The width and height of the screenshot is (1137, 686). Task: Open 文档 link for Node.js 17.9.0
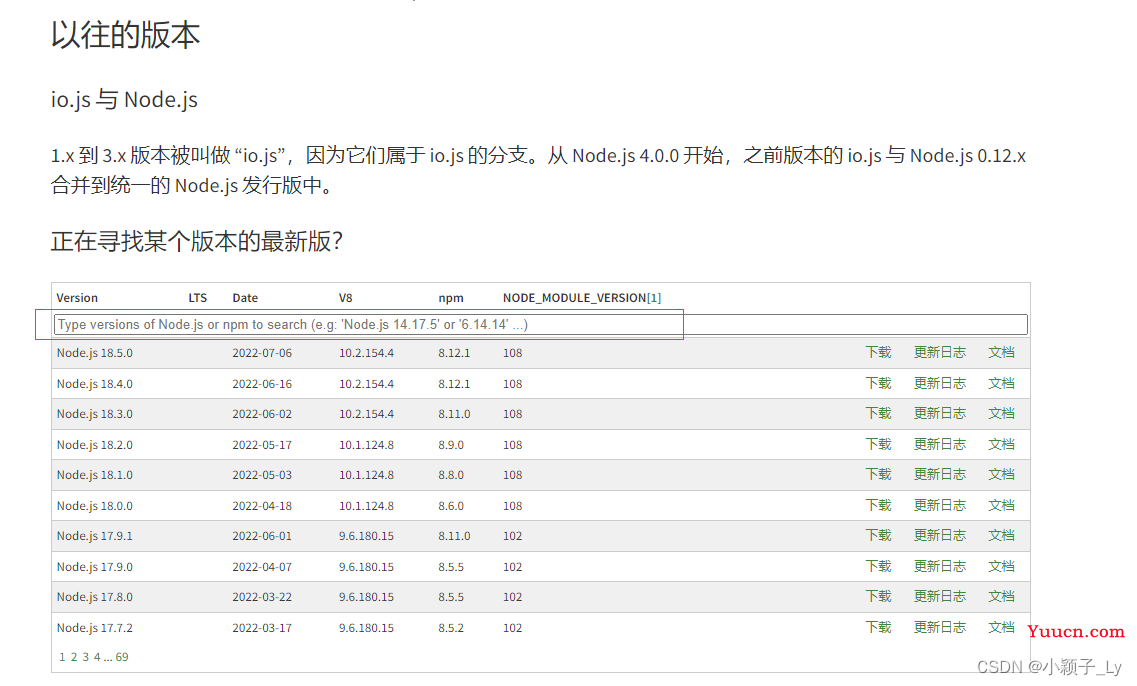tap(1001, 566)
